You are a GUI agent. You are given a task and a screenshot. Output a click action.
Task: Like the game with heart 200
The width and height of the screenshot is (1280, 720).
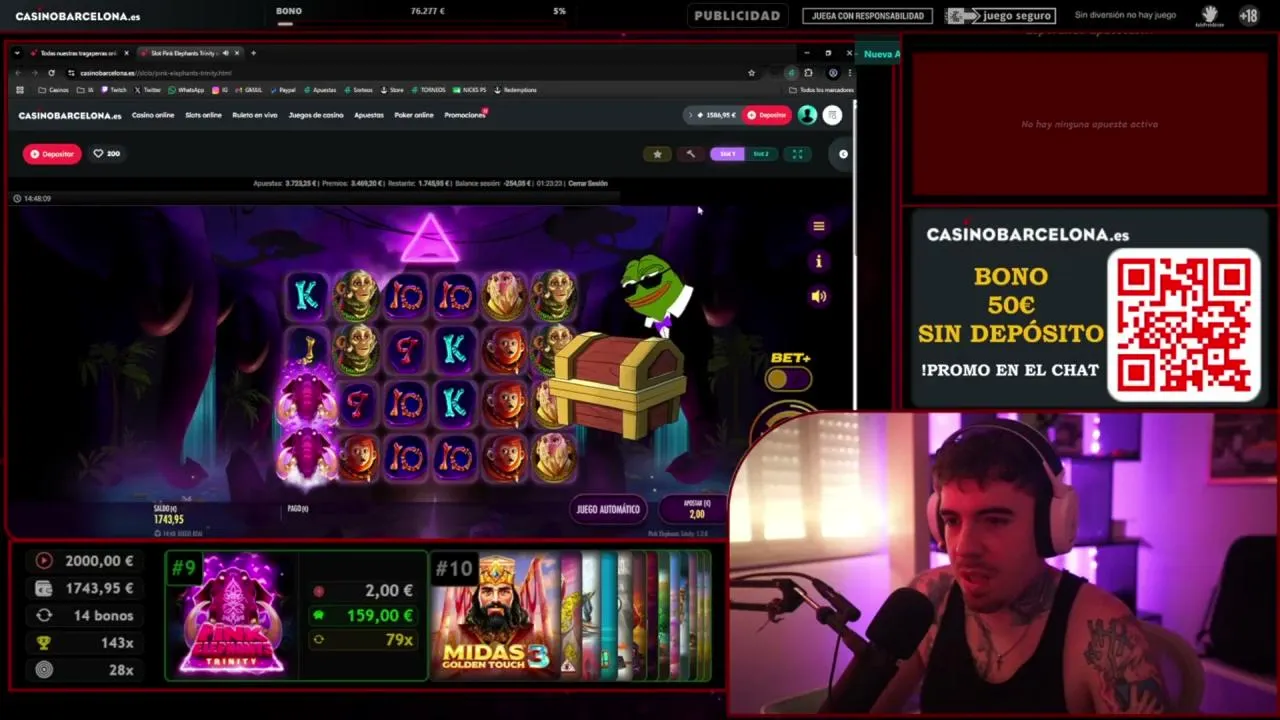106,154
